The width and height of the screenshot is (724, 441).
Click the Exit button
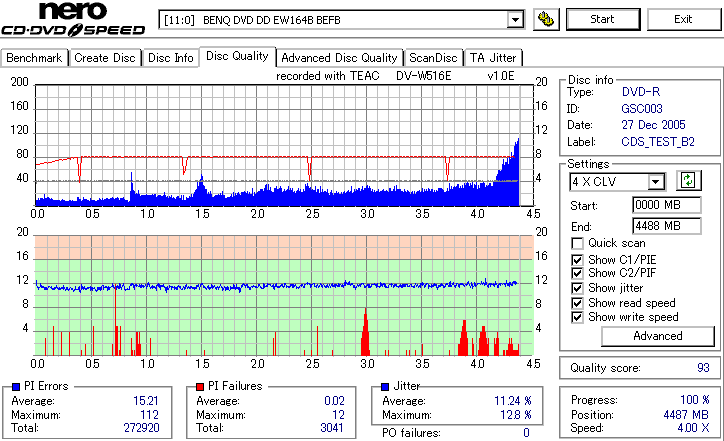(x=683, y=19)
